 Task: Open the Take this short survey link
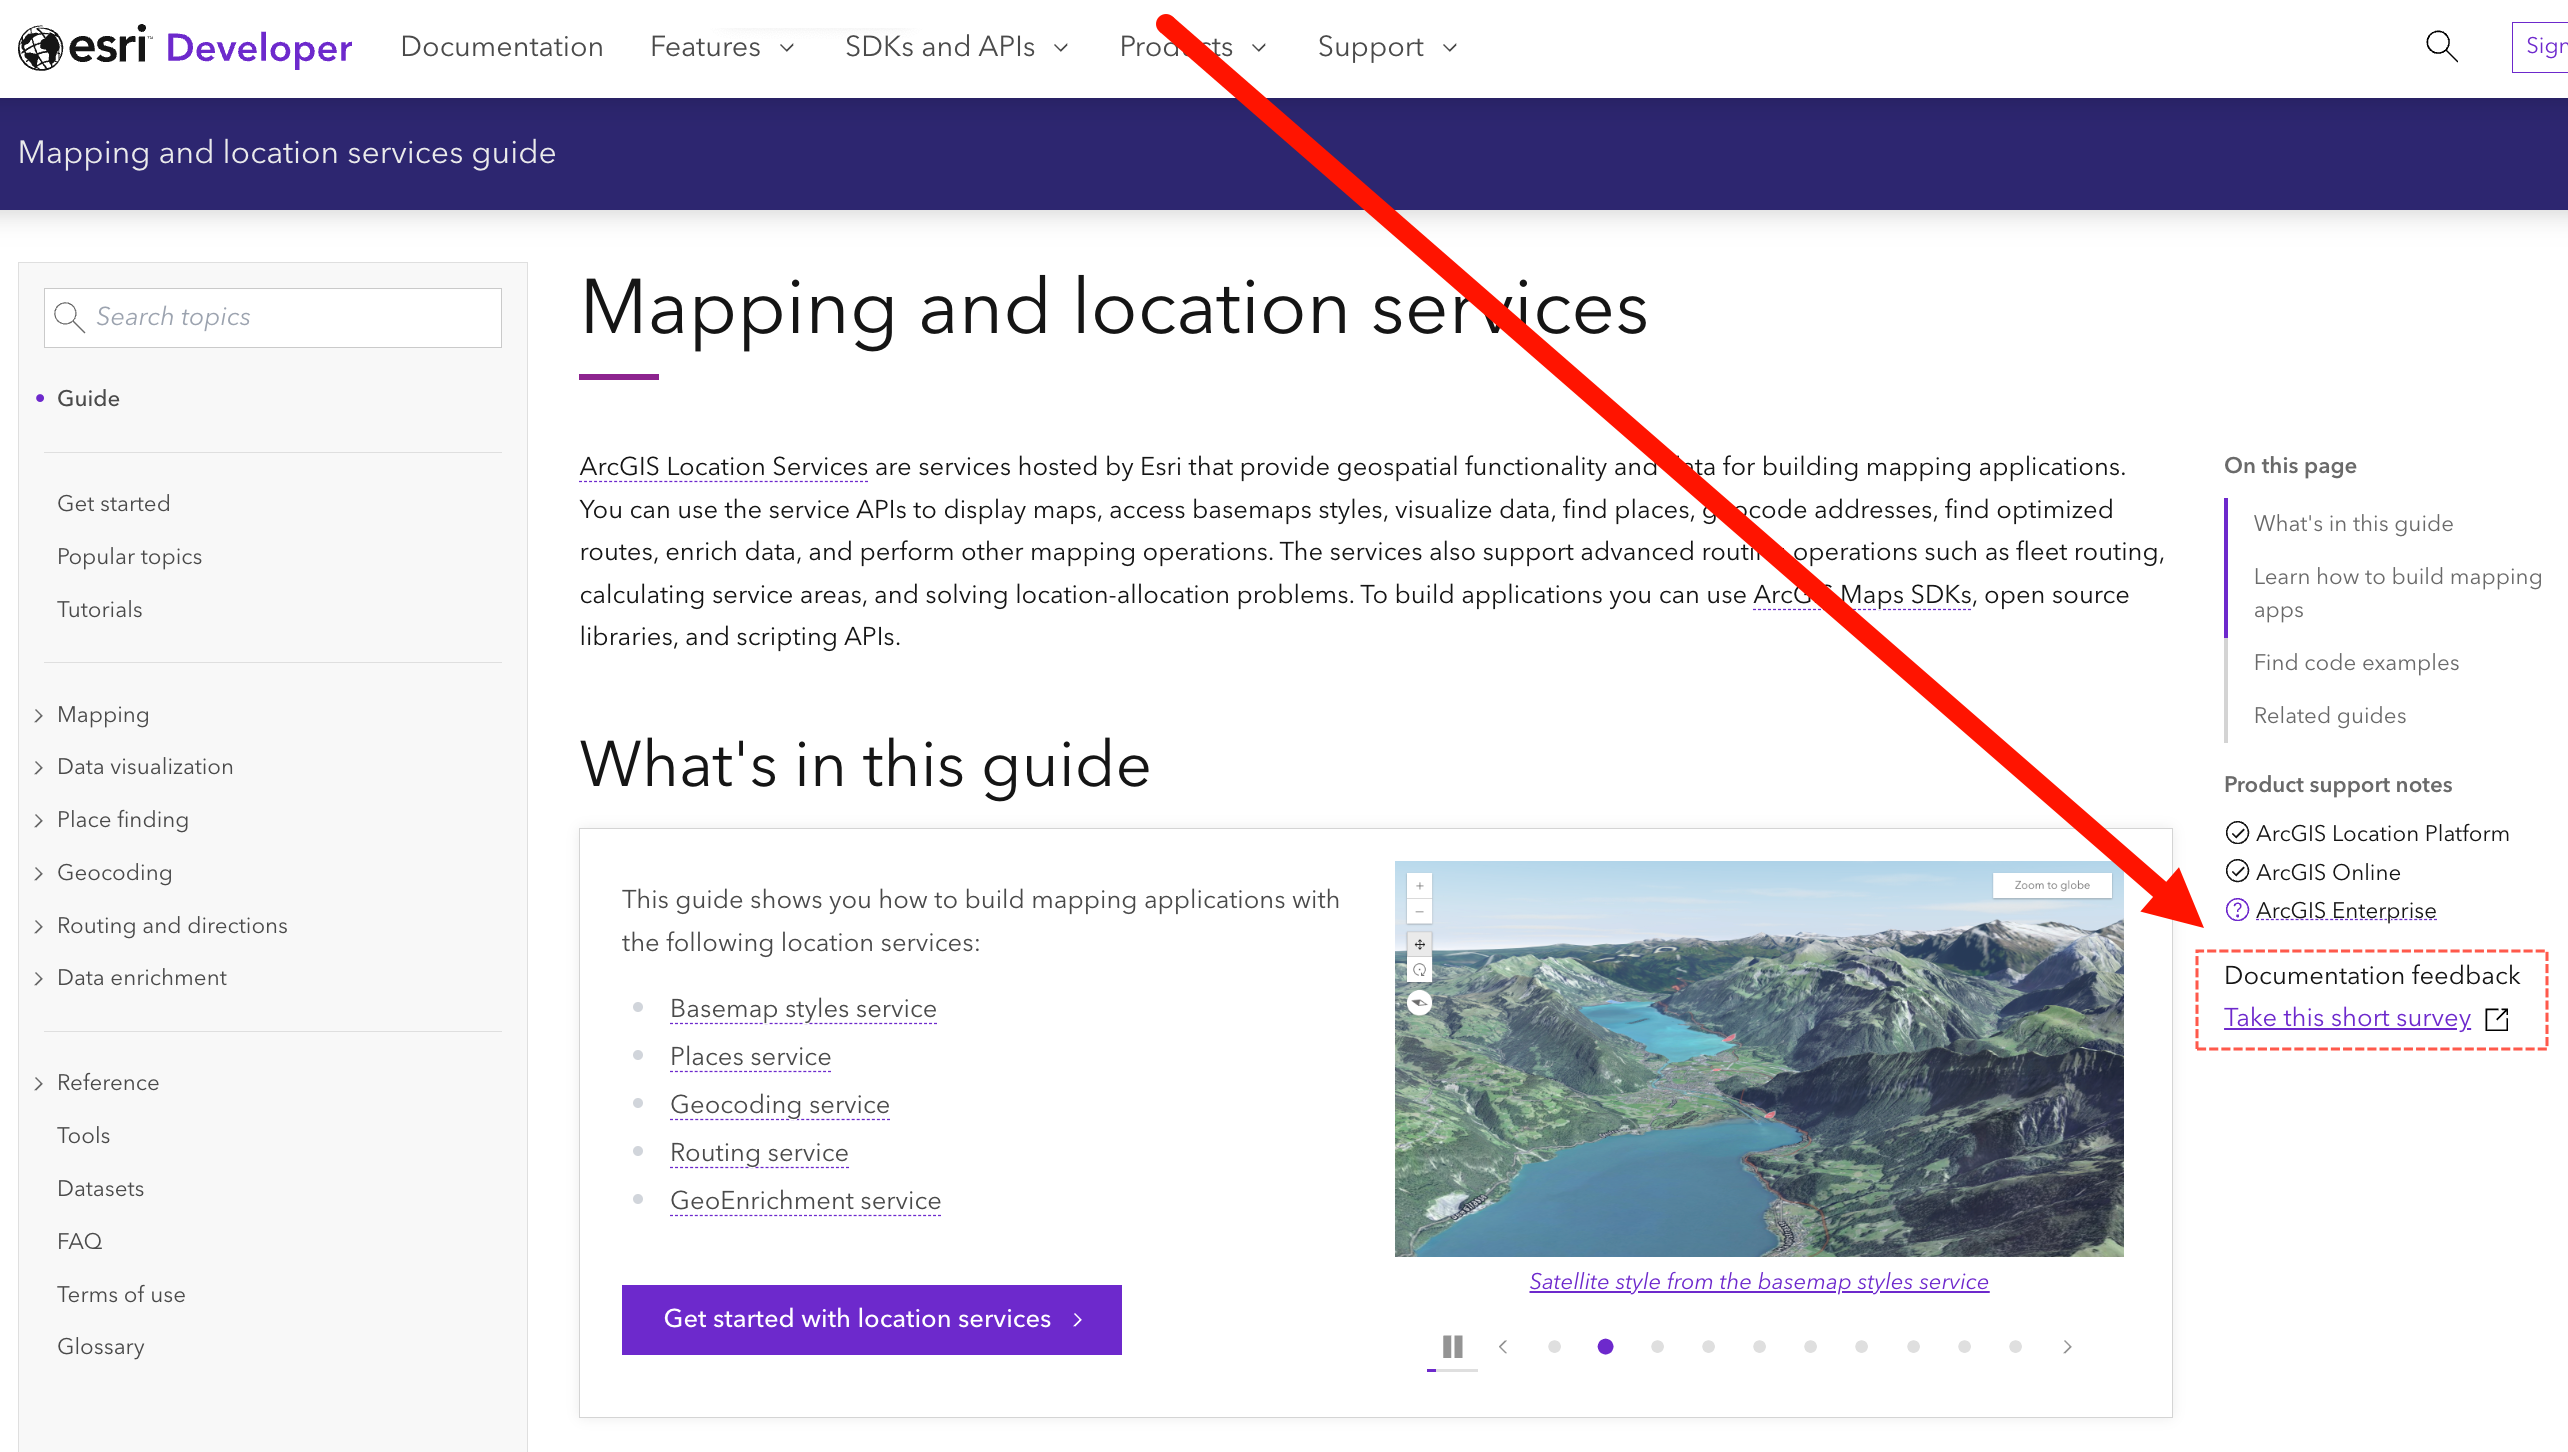click(x=2346, y=1018)
